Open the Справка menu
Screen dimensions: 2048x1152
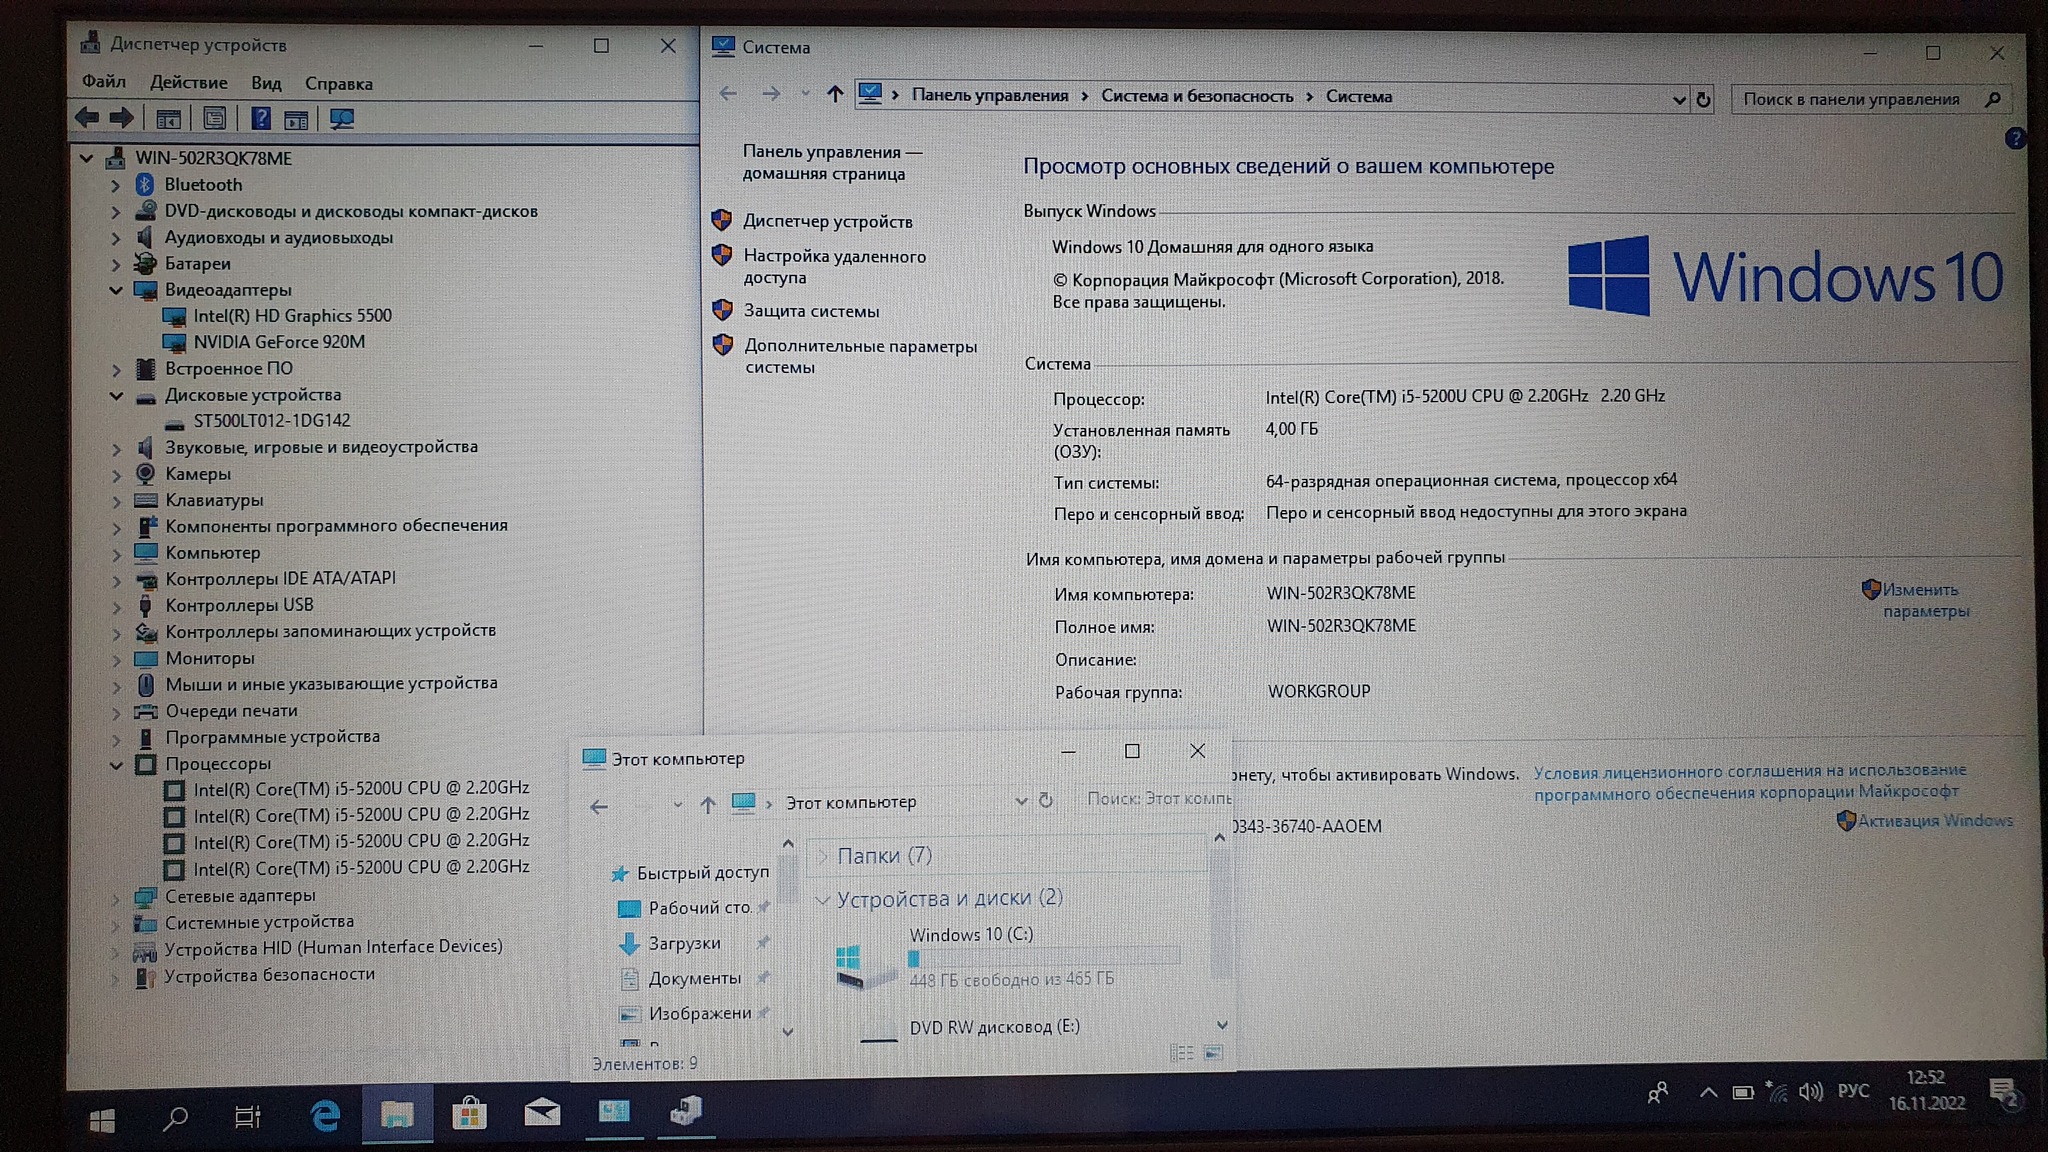point(339,84)
